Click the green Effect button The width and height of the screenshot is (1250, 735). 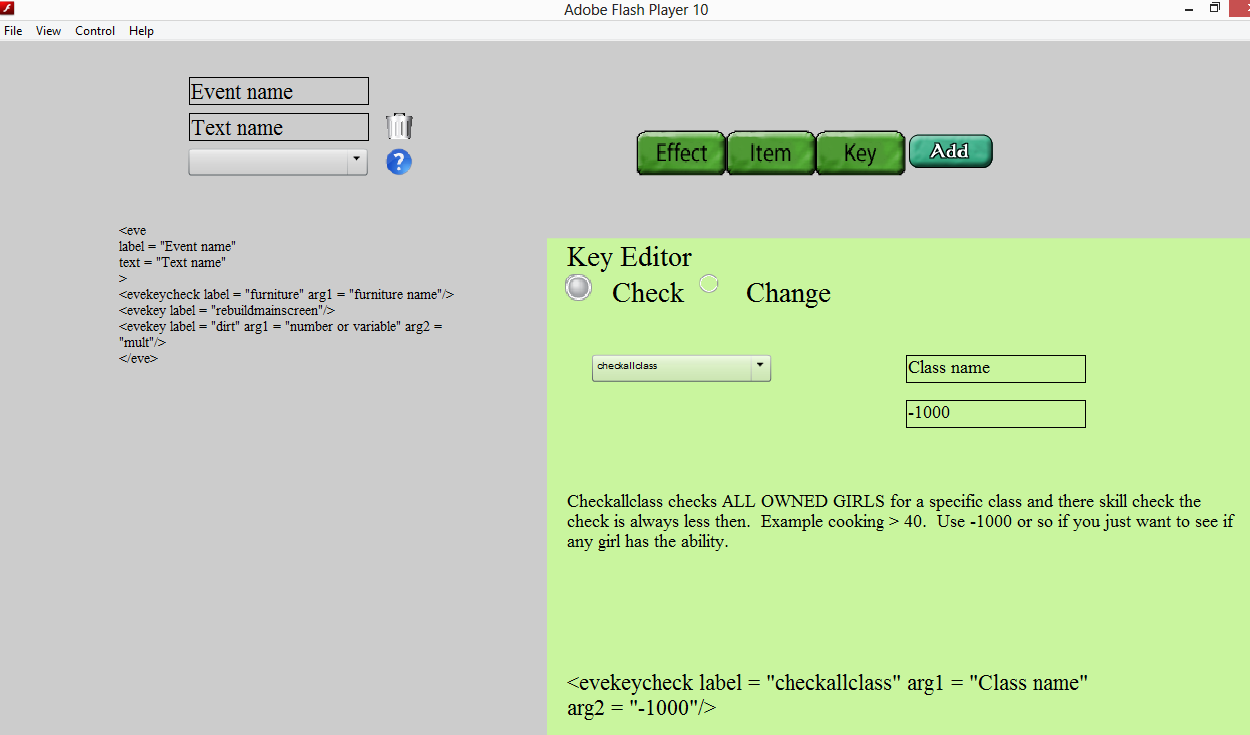(681, 153)
